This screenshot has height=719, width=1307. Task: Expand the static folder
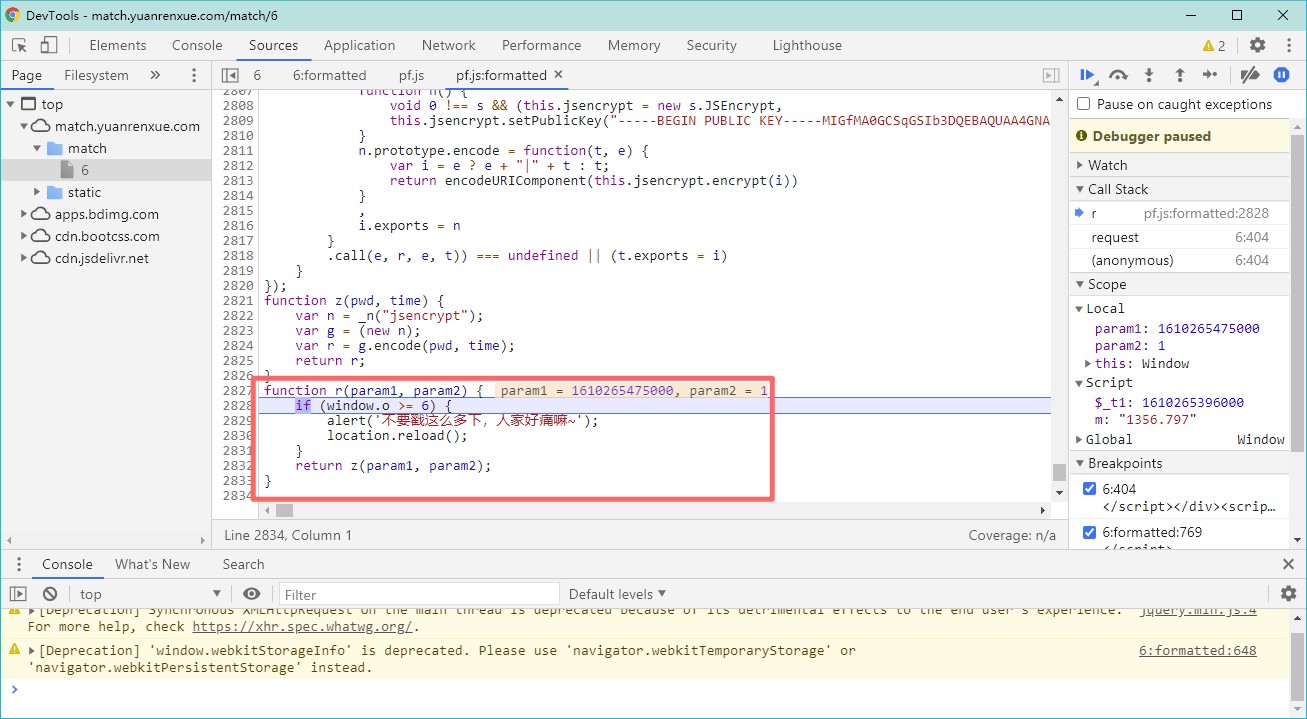point(38,192)
